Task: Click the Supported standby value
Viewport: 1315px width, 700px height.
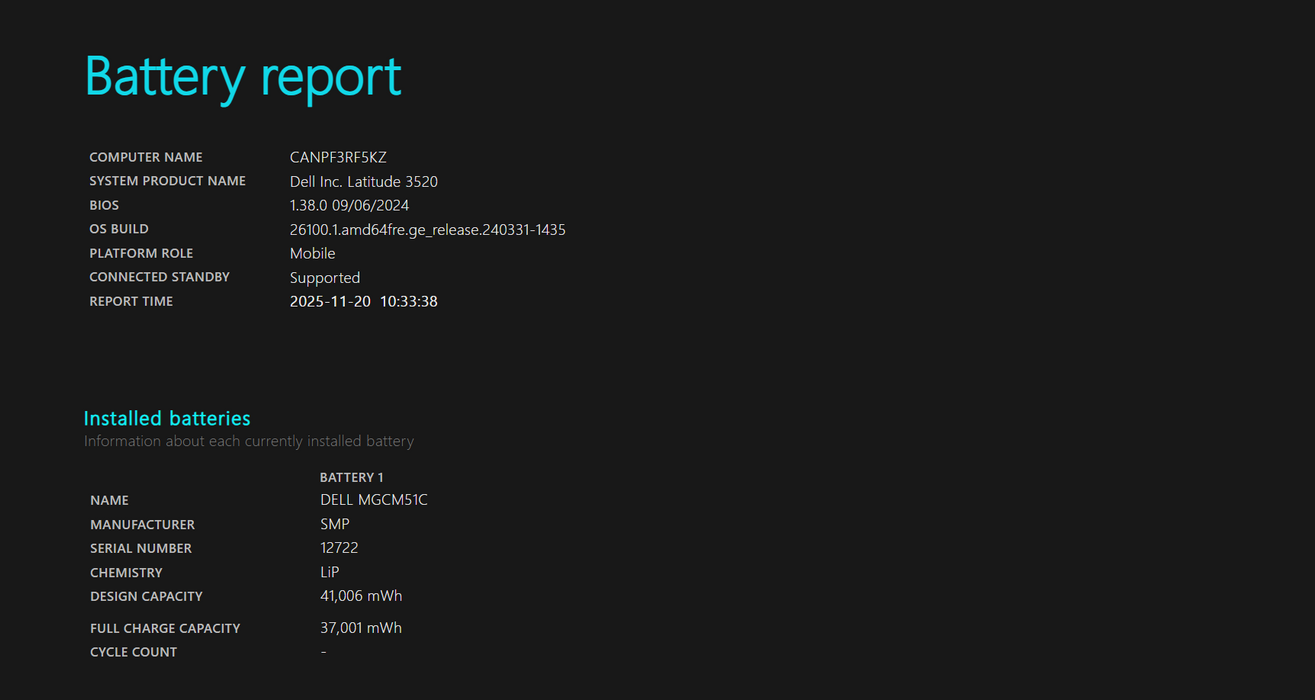Action: pyautogui.click(x=325, y=277)
